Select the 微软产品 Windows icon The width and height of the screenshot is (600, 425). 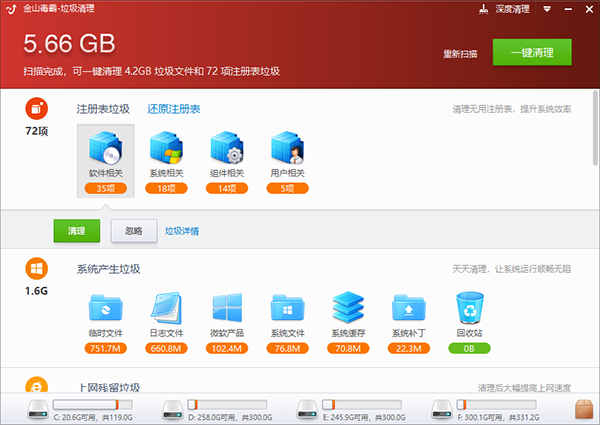pyautogui.click(x=227, y=308)
